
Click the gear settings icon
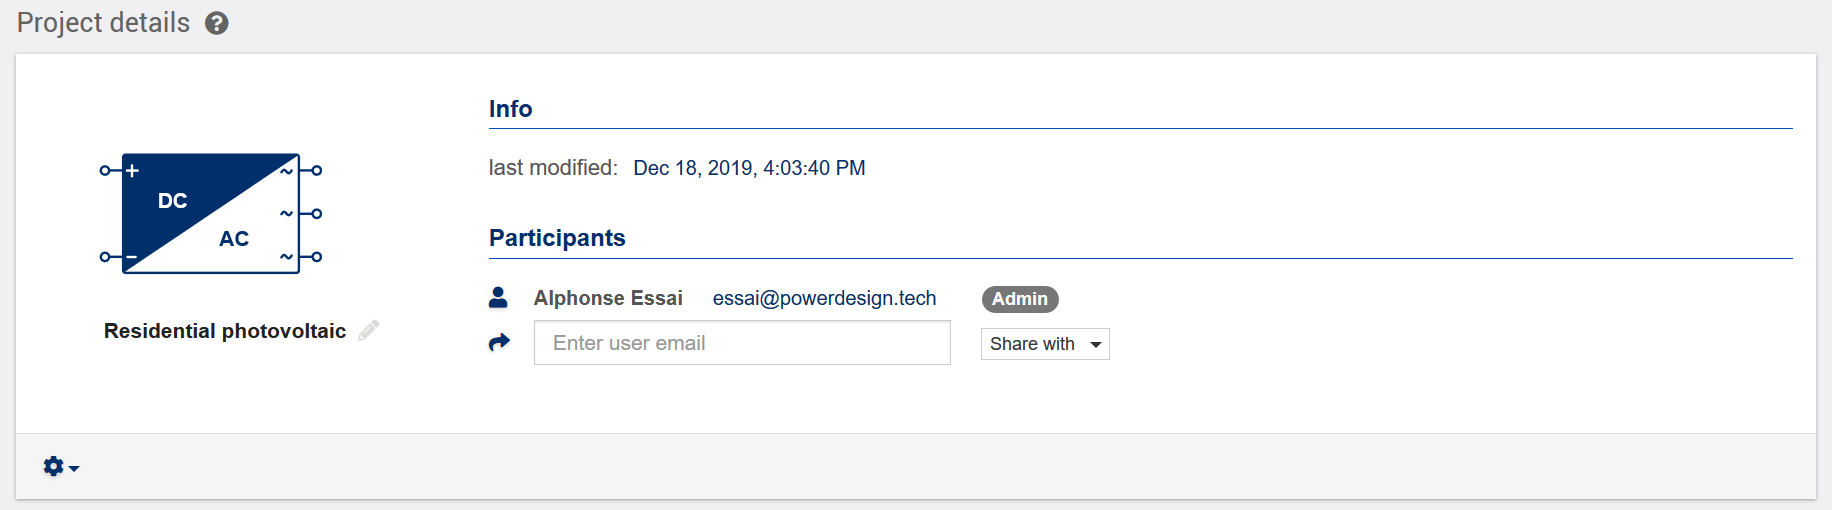54,466
